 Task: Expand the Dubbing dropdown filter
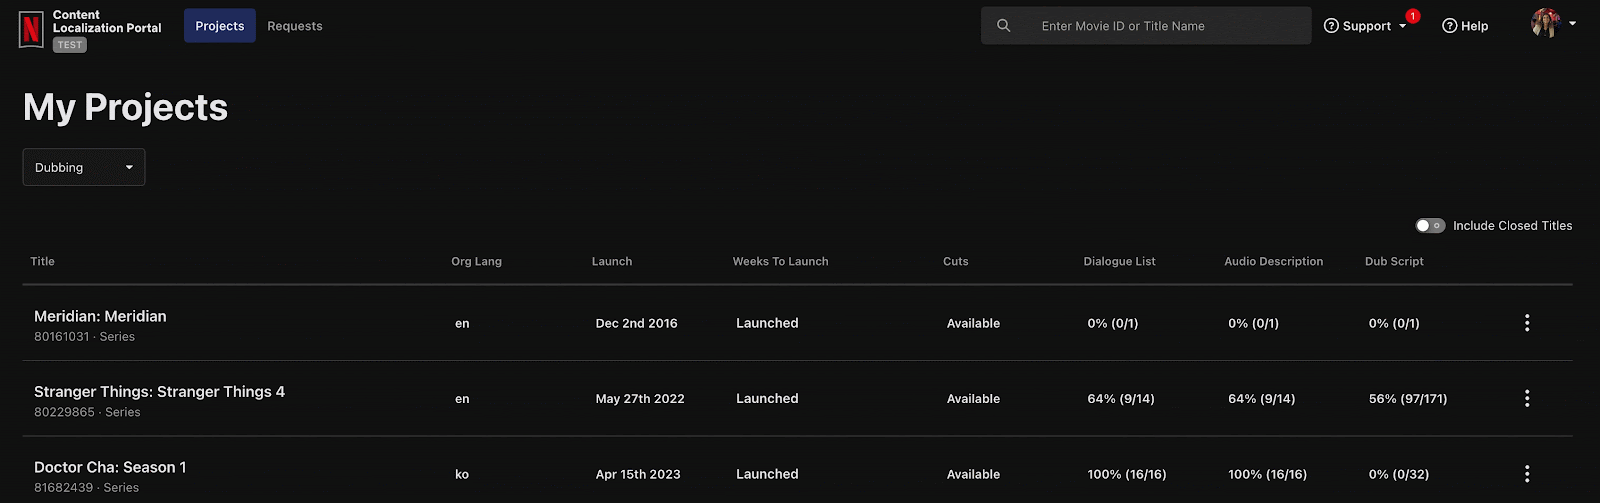pos(84,167)
